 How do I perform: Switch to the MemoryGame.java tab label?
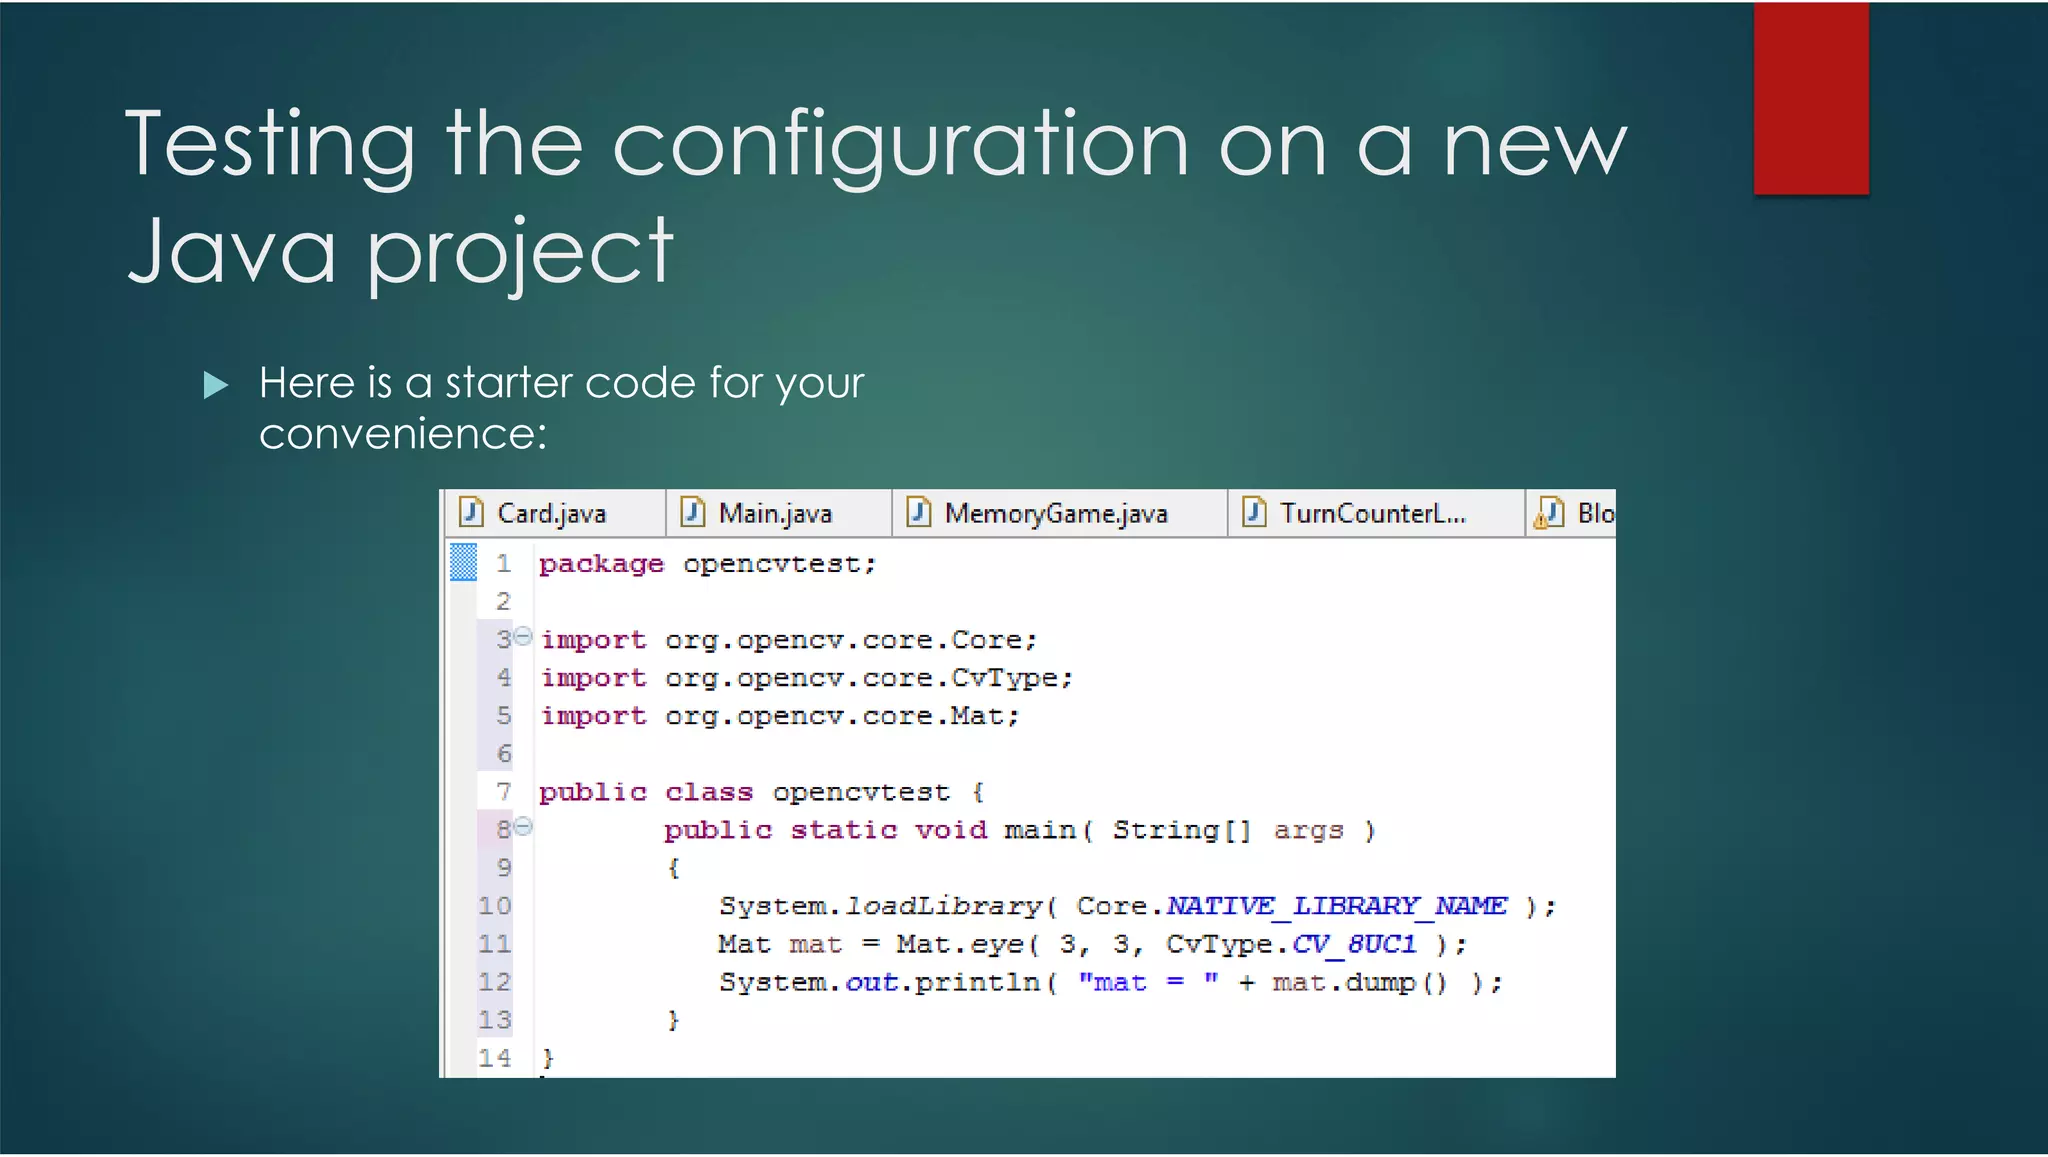(x=1055, y=514)
